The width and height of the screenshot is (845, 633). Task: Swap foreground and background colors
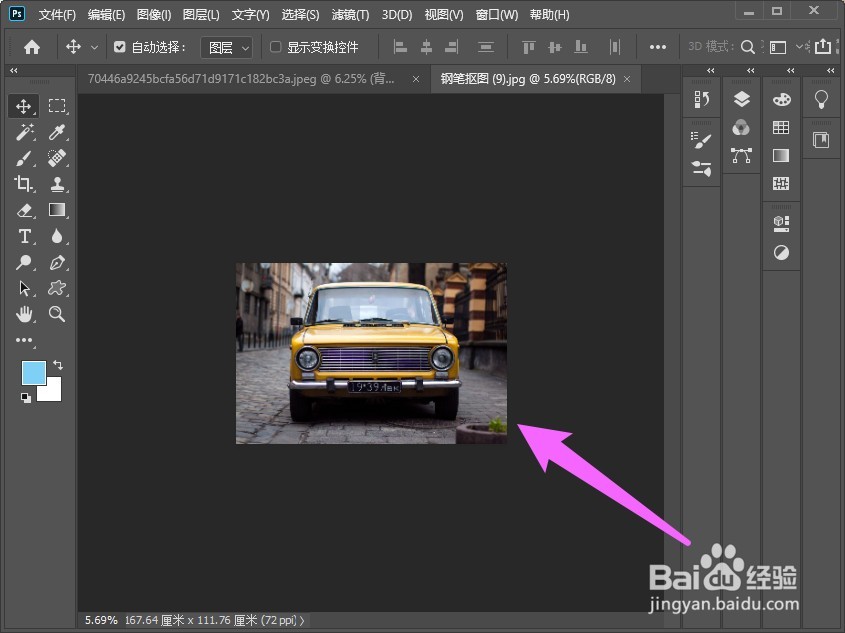58,365
